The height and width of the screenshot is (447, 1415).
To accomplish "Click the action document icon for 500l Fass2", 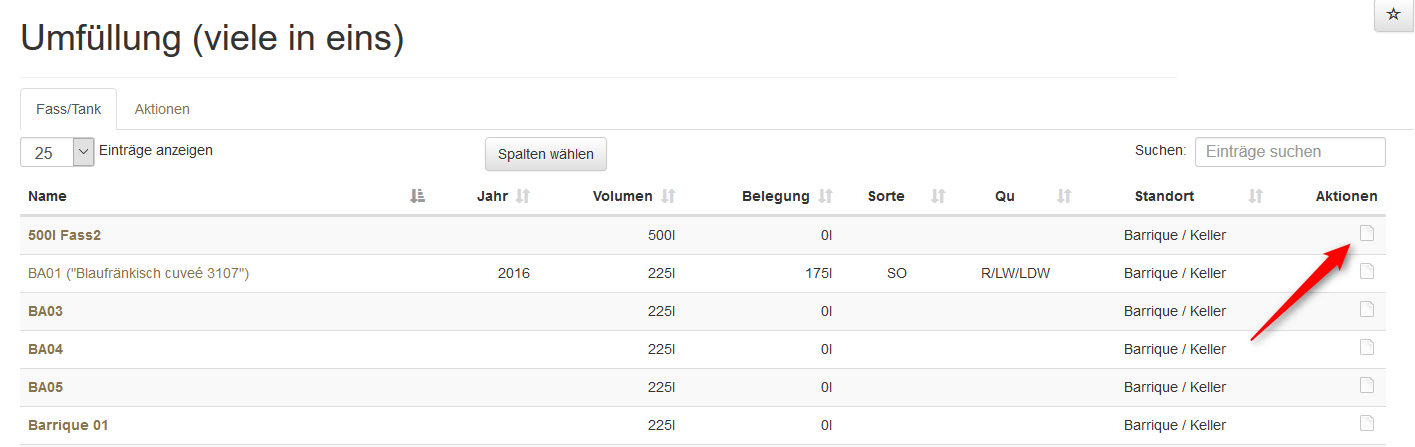I will click(1367, 233).
